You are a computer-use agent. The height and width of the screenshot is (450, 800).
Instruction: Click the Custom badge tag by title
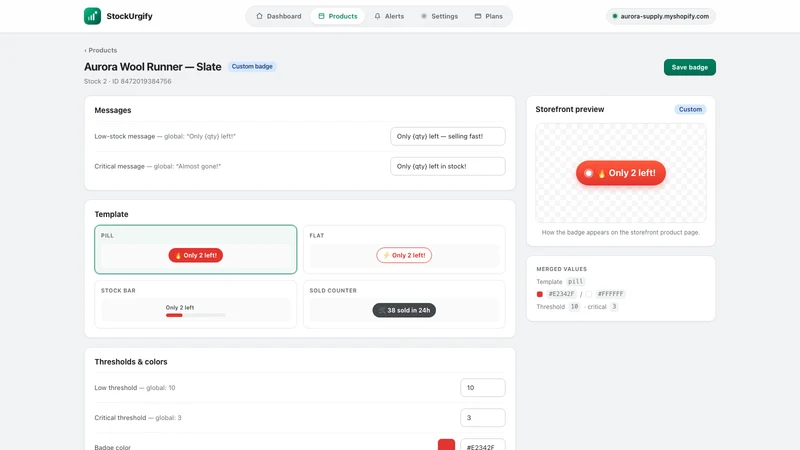pyautogui.click(x=252, y=66)
